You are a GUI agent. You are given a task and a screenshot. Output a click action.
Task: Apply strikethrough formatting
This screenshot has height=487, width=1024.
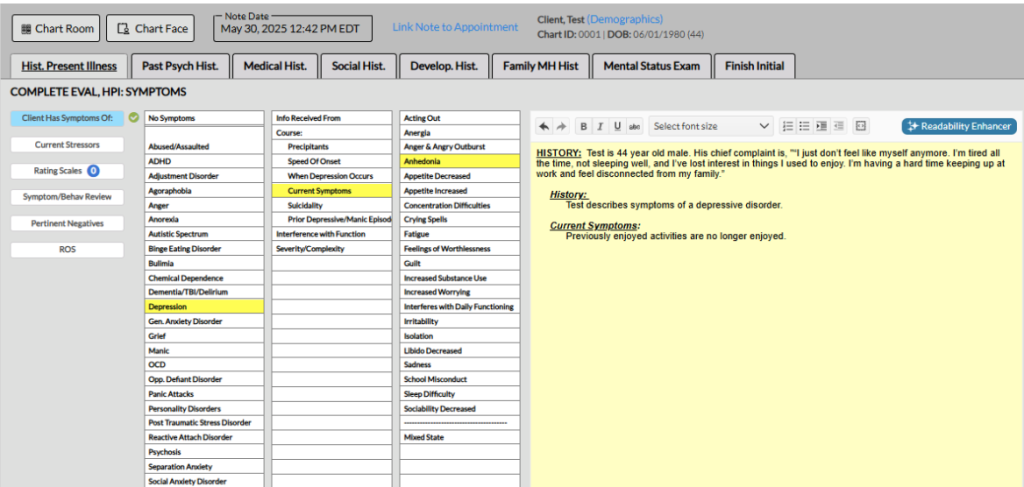click(634, 126)
